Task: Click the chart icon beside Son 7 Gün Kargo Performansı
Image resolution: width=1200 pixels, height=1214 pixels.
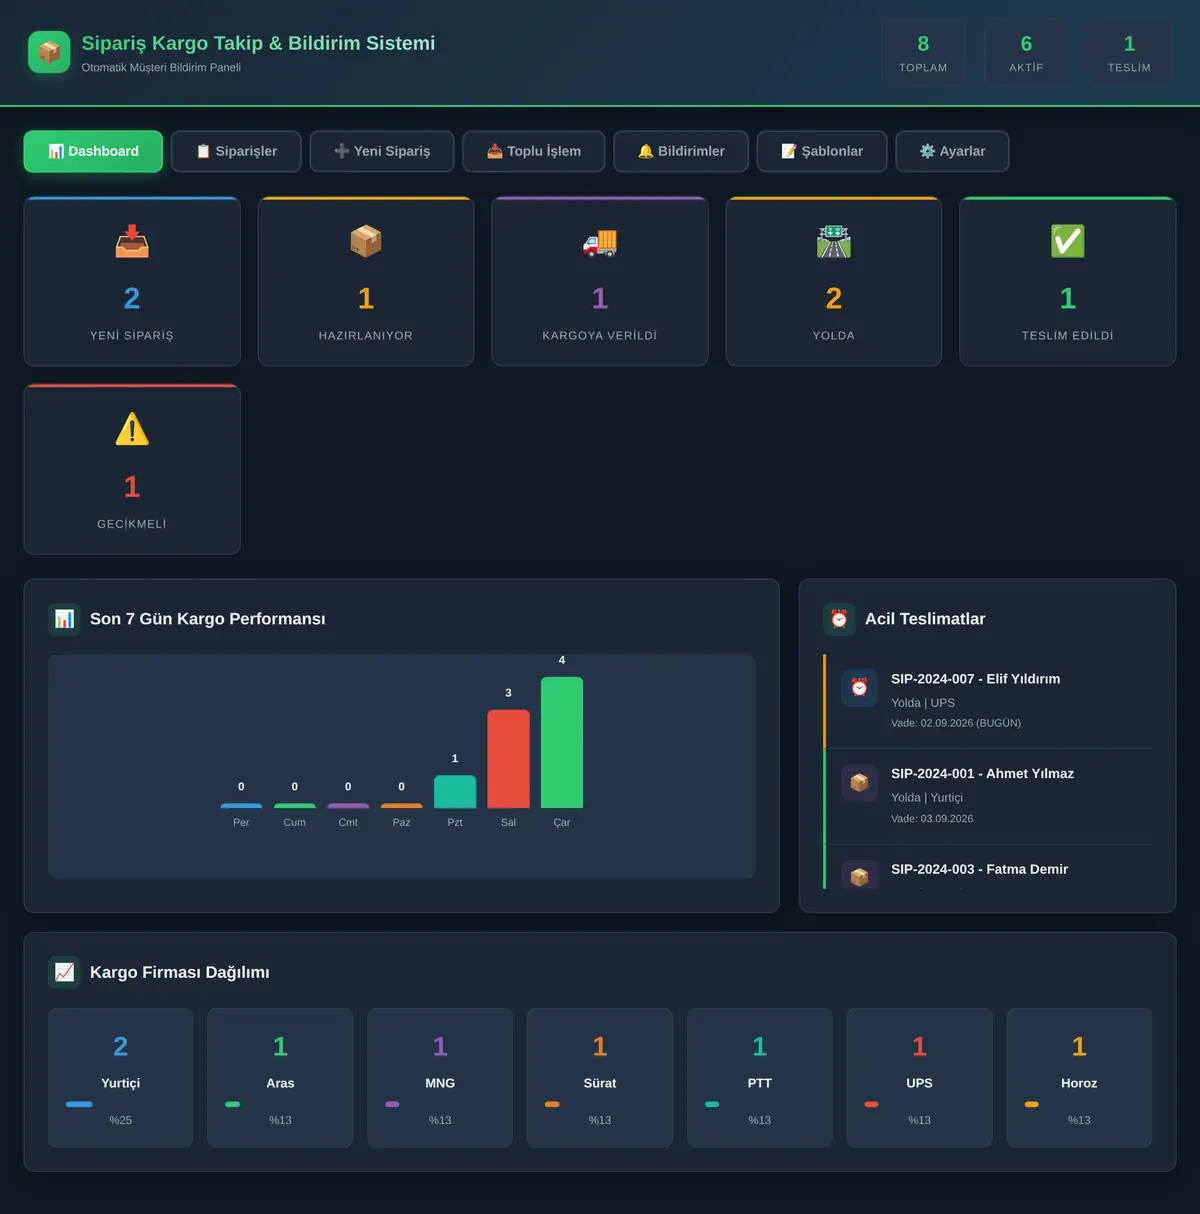Action: 64,619
